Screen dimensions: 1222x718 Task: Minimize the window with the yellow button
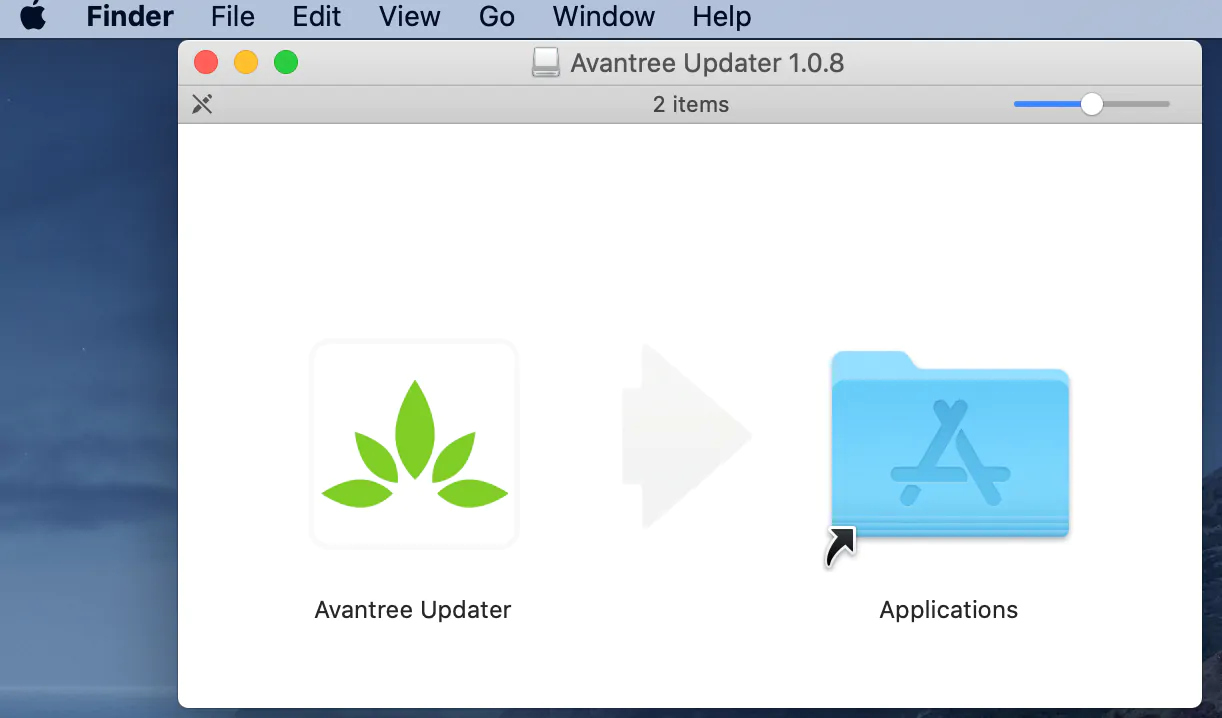(246, 63)
